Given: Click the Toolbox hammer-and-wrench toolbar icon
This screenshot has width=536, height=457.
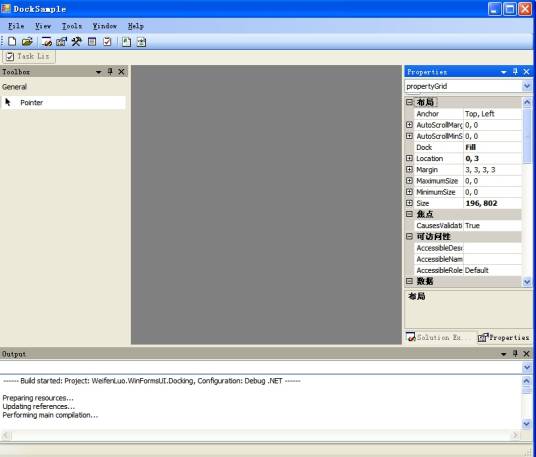Looking at the screenshot, I should pos(77,42).
